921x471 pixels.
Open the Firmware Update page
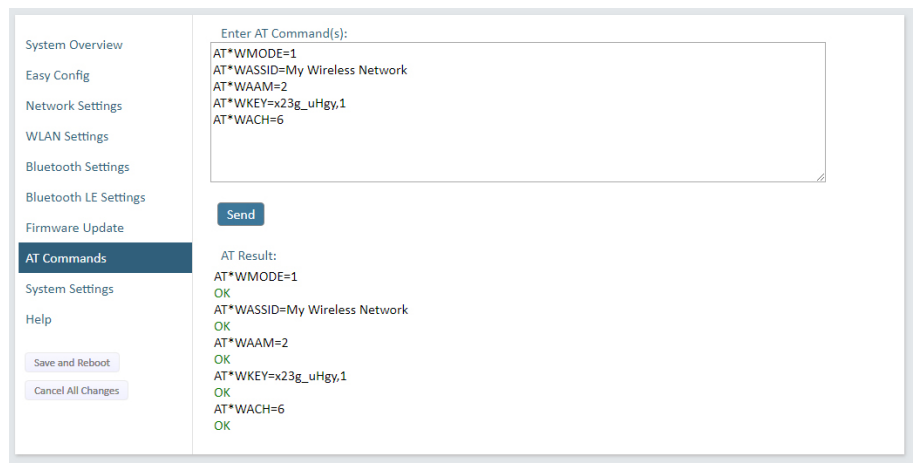pos(74,228)
